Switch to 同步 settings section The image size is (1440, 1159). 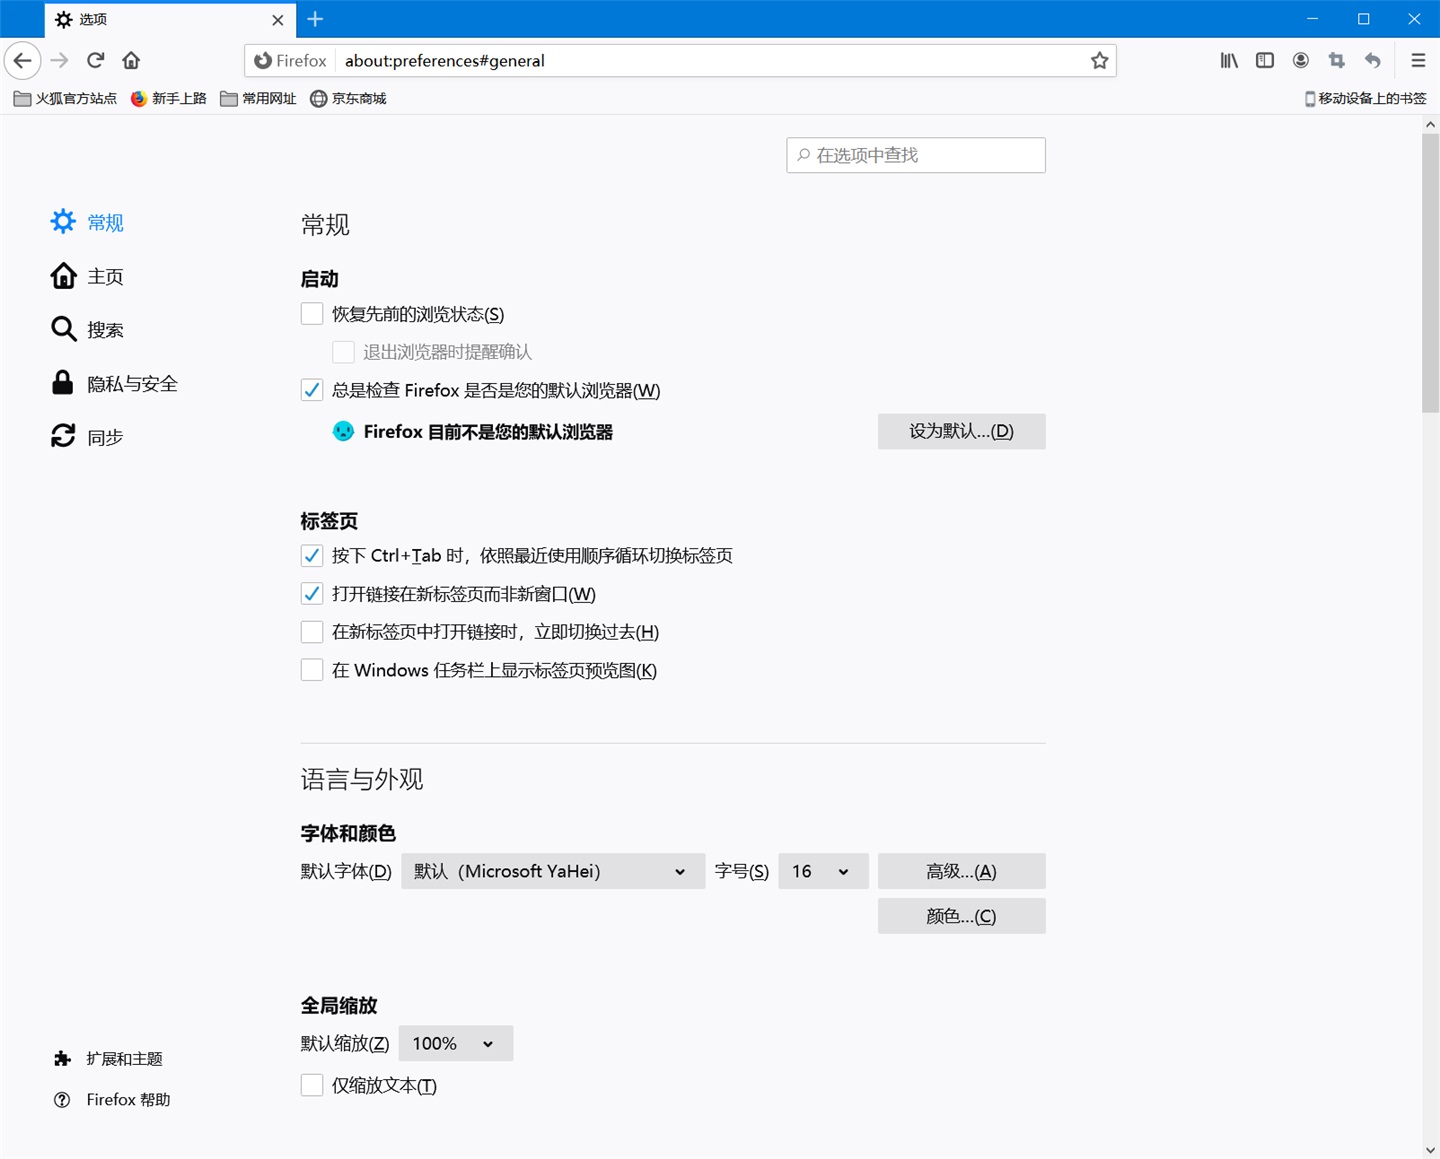[x=105, y=437]
